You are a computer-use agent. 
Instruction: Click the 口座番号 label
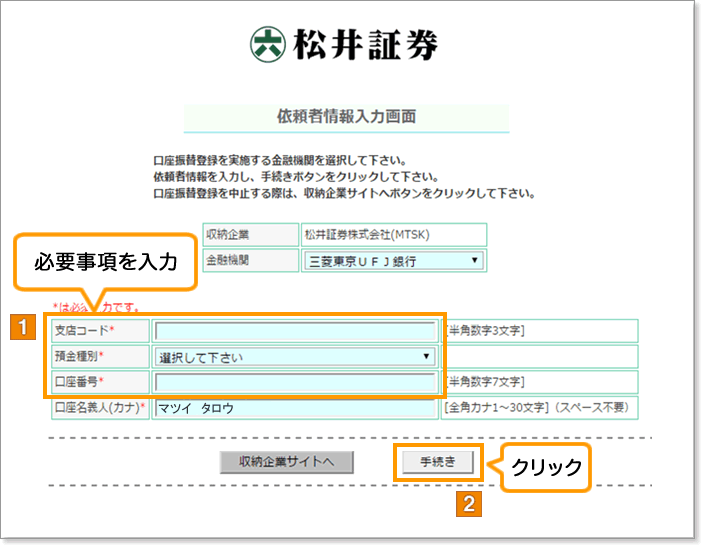point(79,382)
